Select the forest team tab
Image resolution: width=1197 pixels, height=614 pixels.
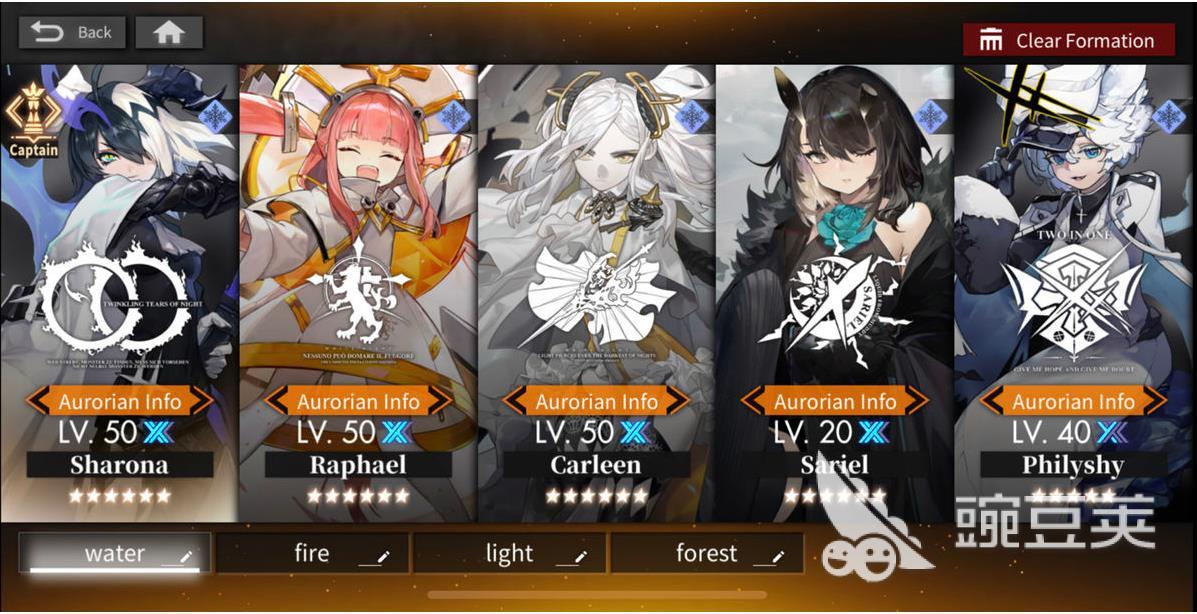[x=707, y=553]
